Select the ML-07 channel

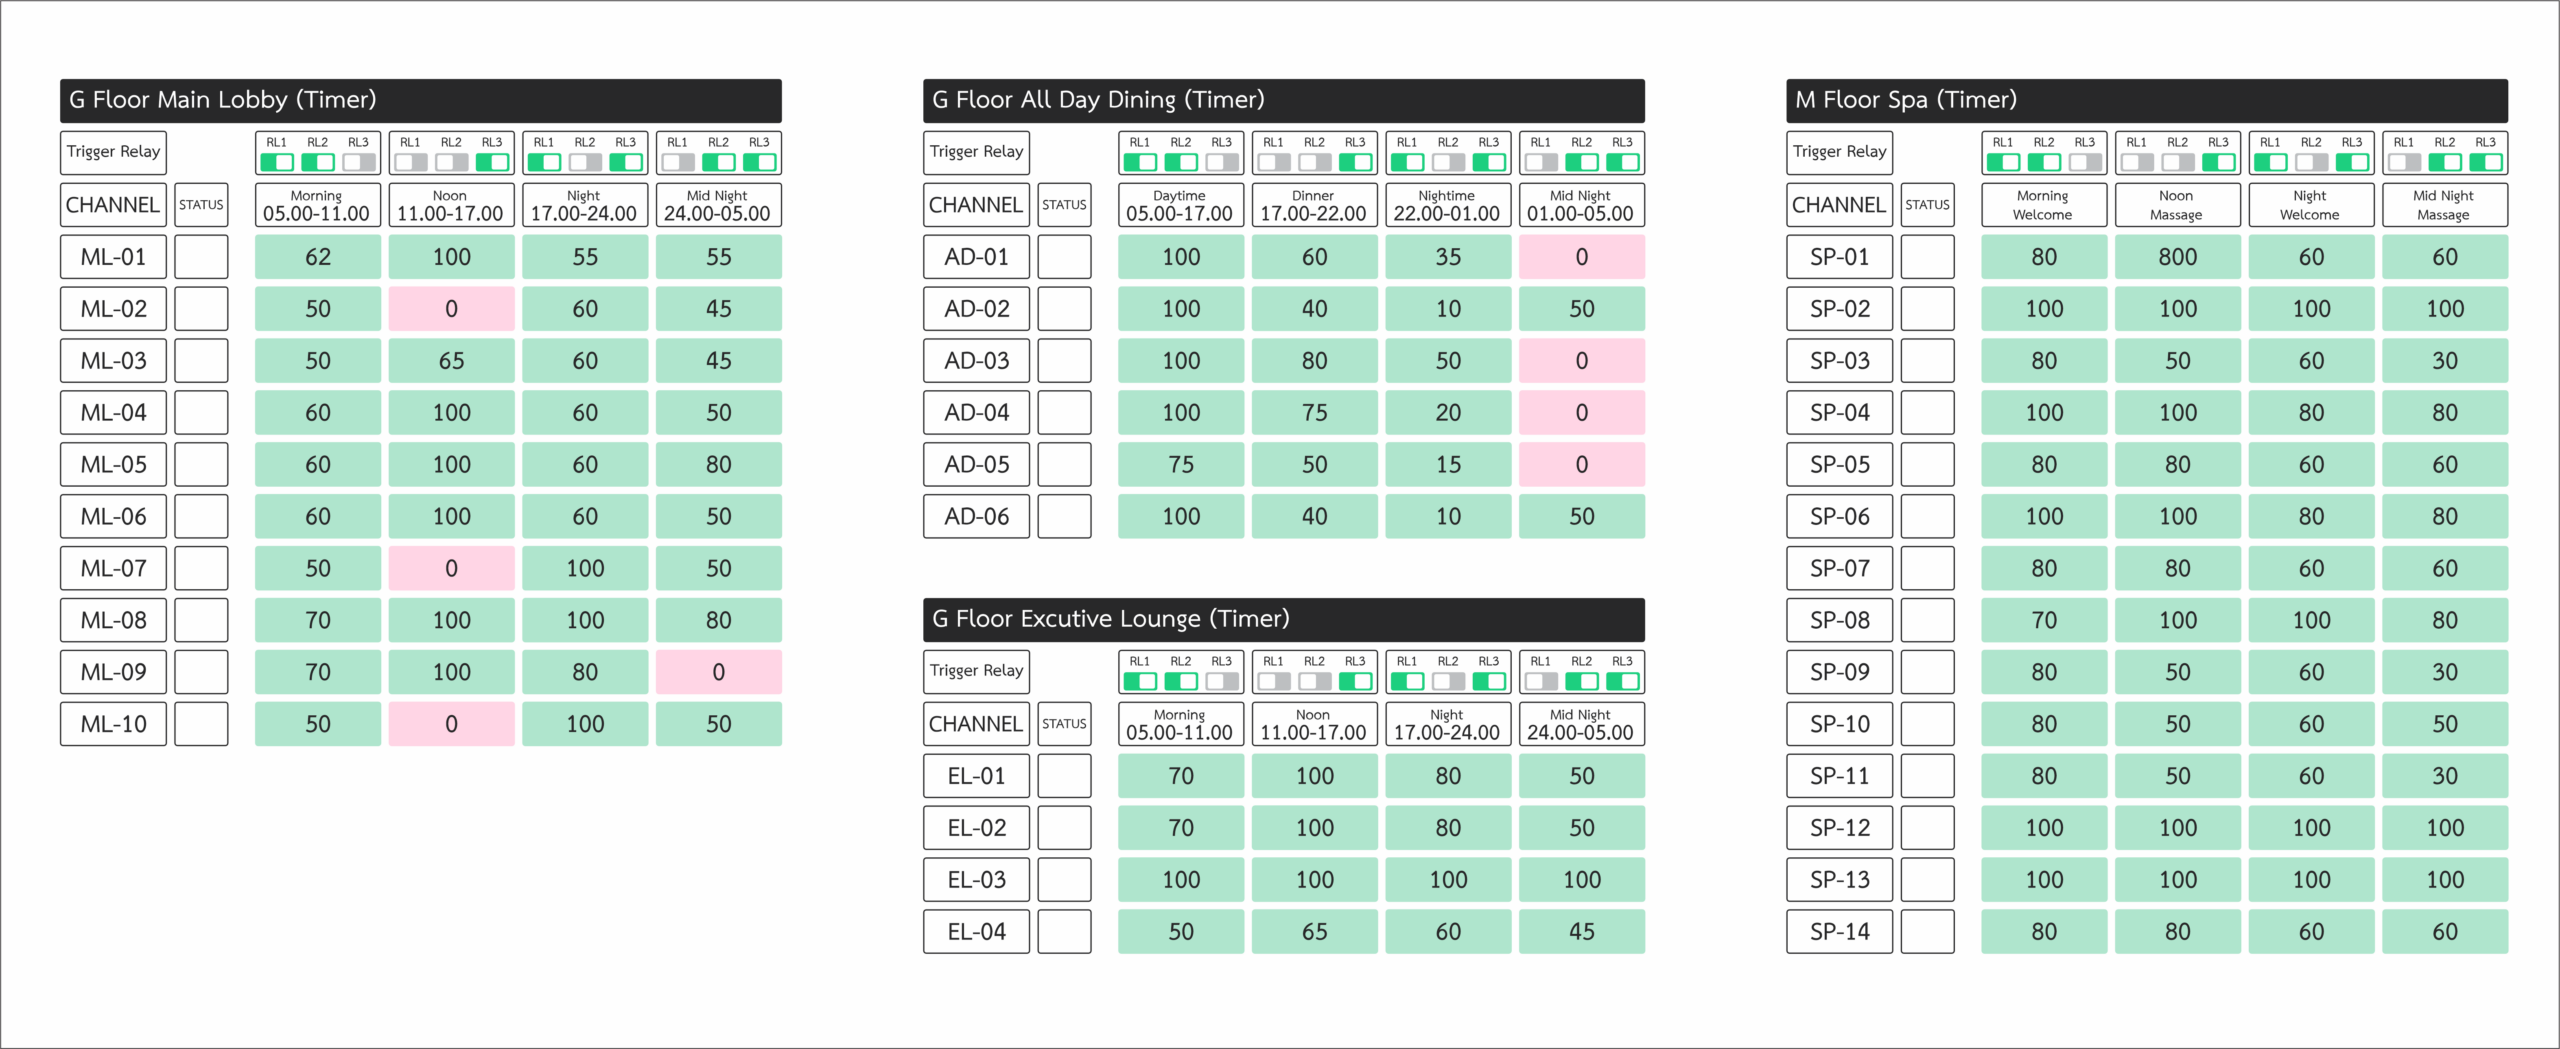(113, 568)
